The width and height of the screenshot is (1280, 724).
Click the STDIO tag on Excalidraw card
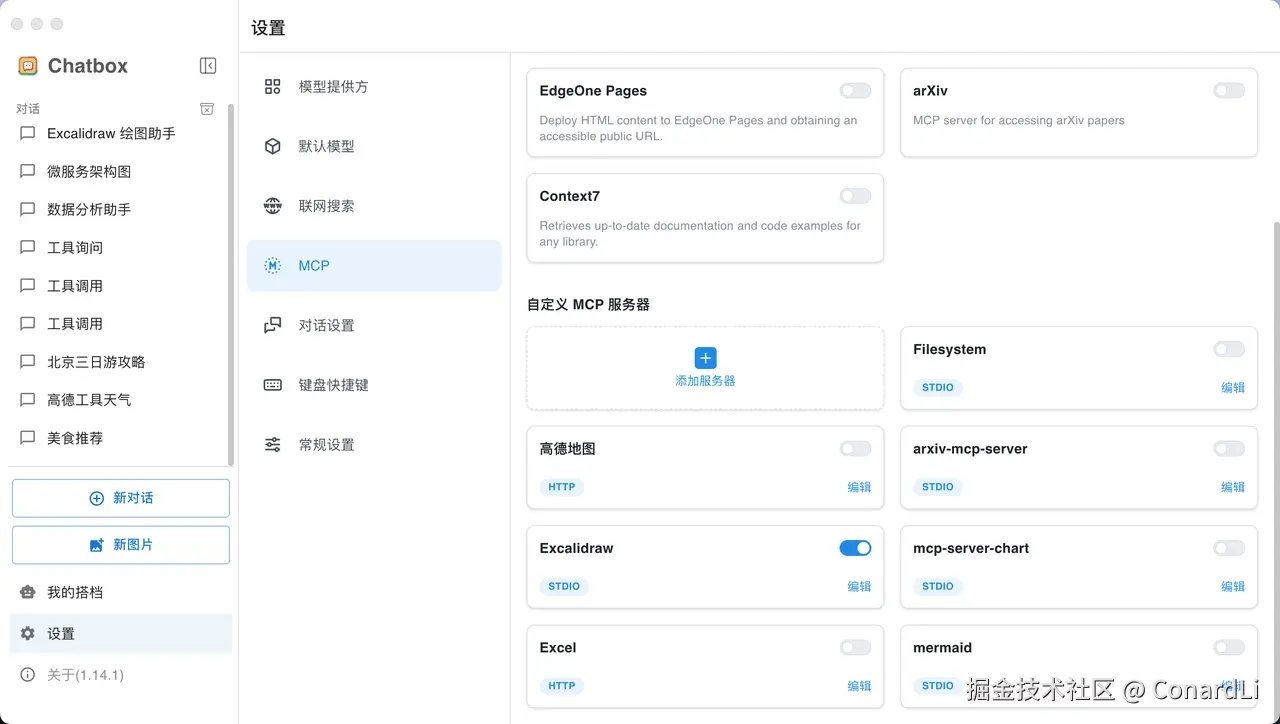point(564,586)
